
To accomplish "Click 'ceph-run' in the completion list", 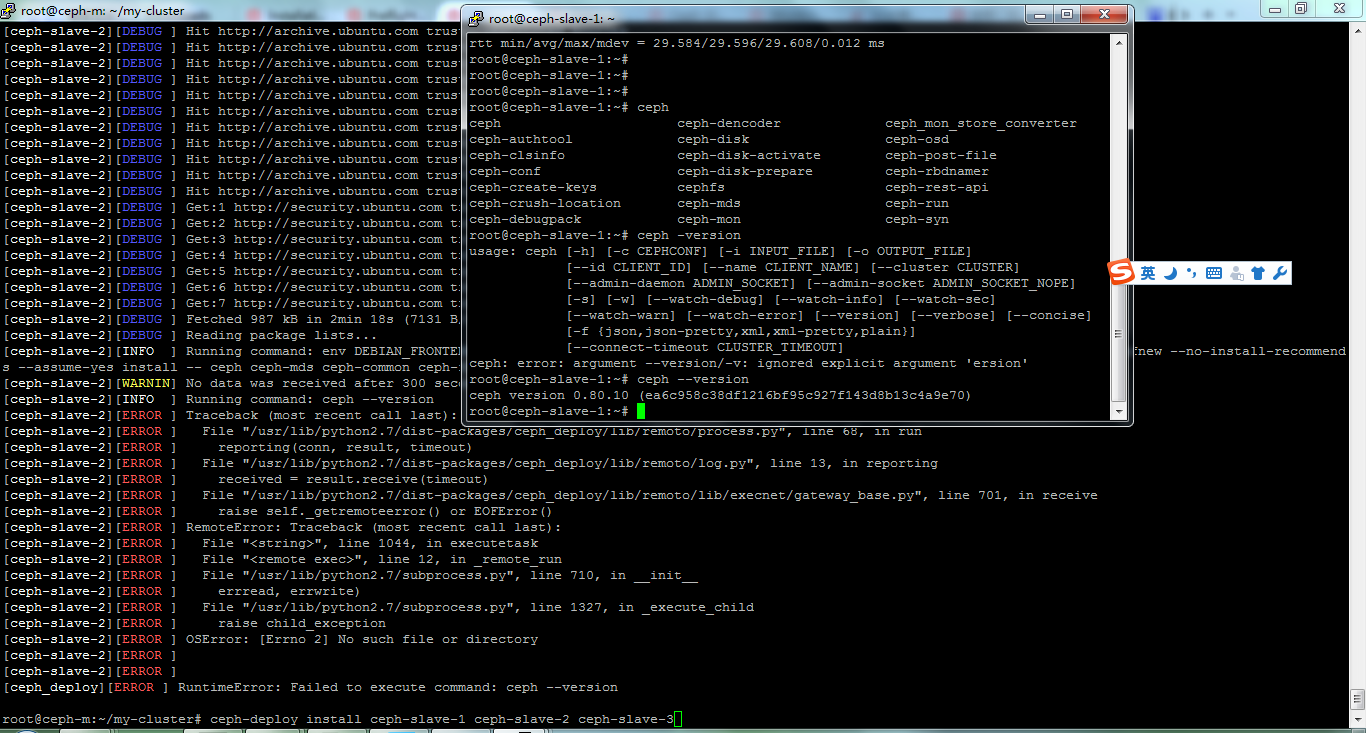I will tap(917, 203).
